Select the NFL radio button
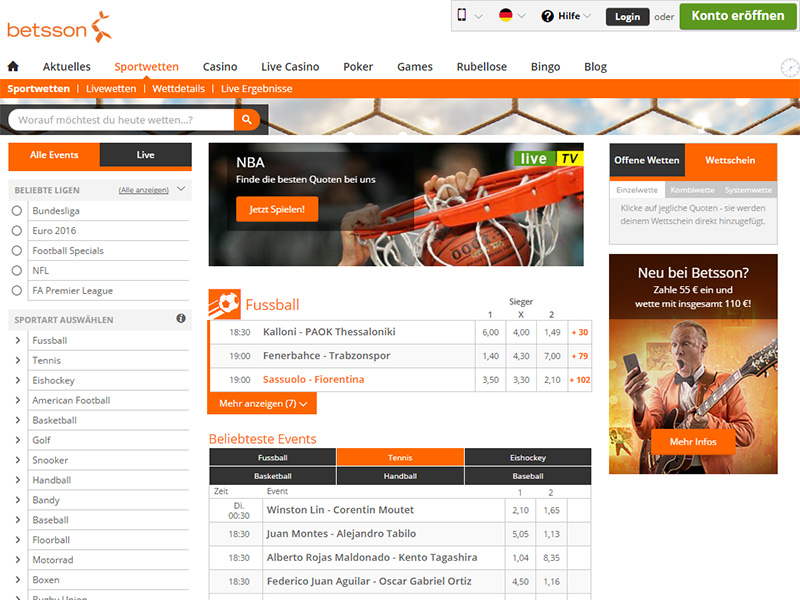This screenshot has height=600, width=800. click(x=17, y=270)
